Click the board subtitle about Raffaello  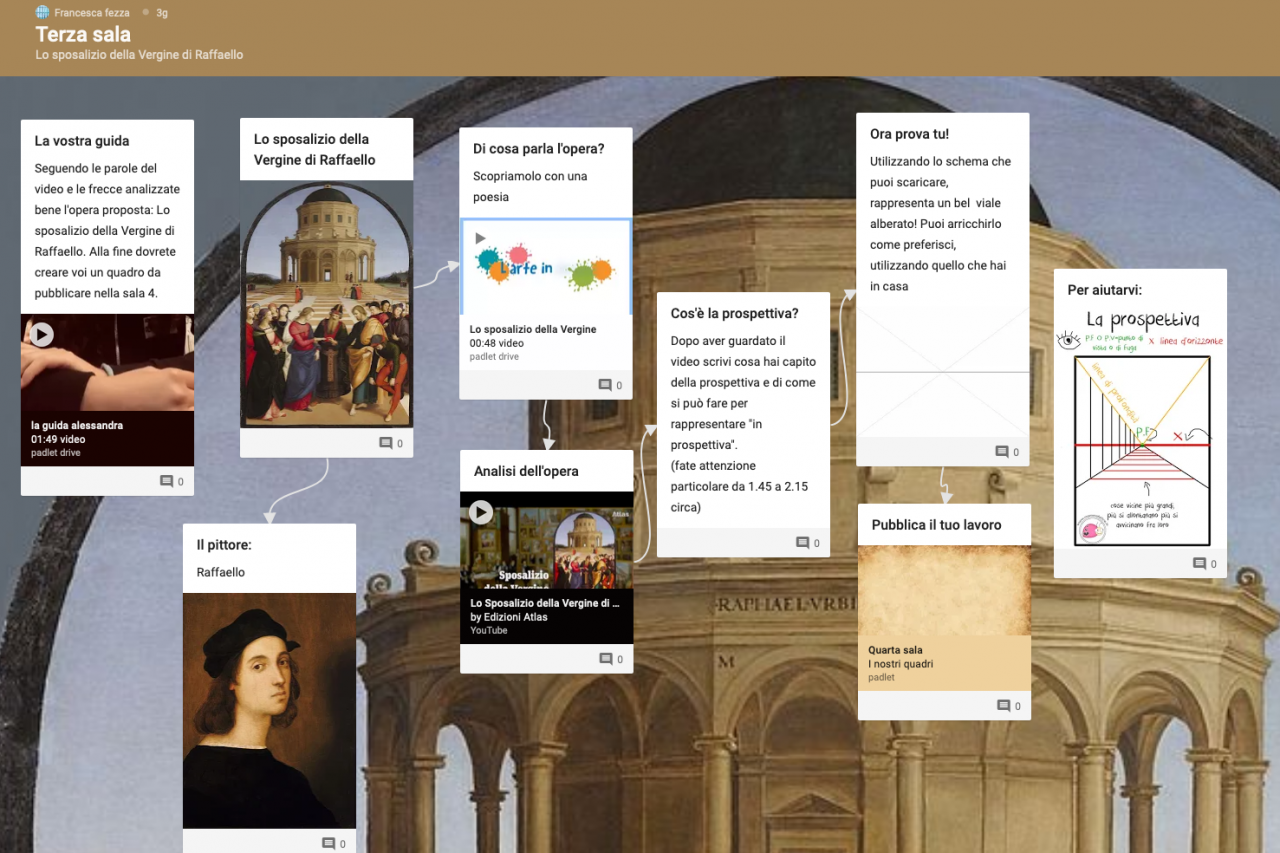point(139,55)
